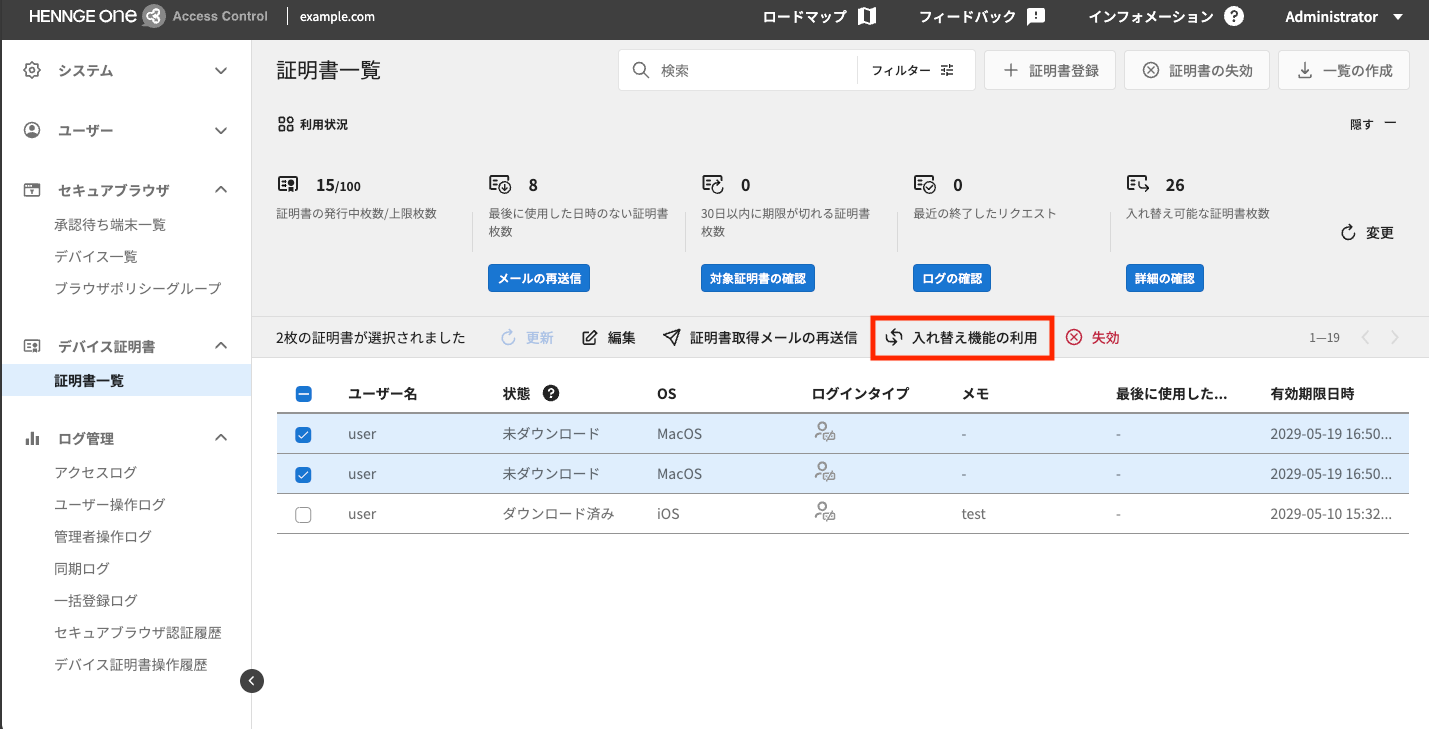
Task: Open アクセスログ in the sidebar
Action: click(95, 472)
